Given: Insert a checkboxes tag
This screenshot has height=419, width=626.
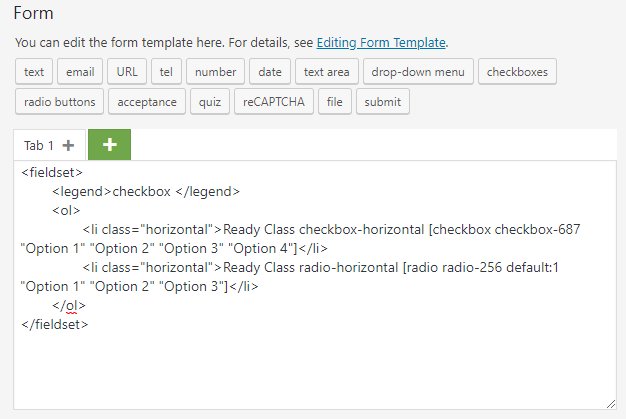Looking at the screenshot, I should [518, 72].
